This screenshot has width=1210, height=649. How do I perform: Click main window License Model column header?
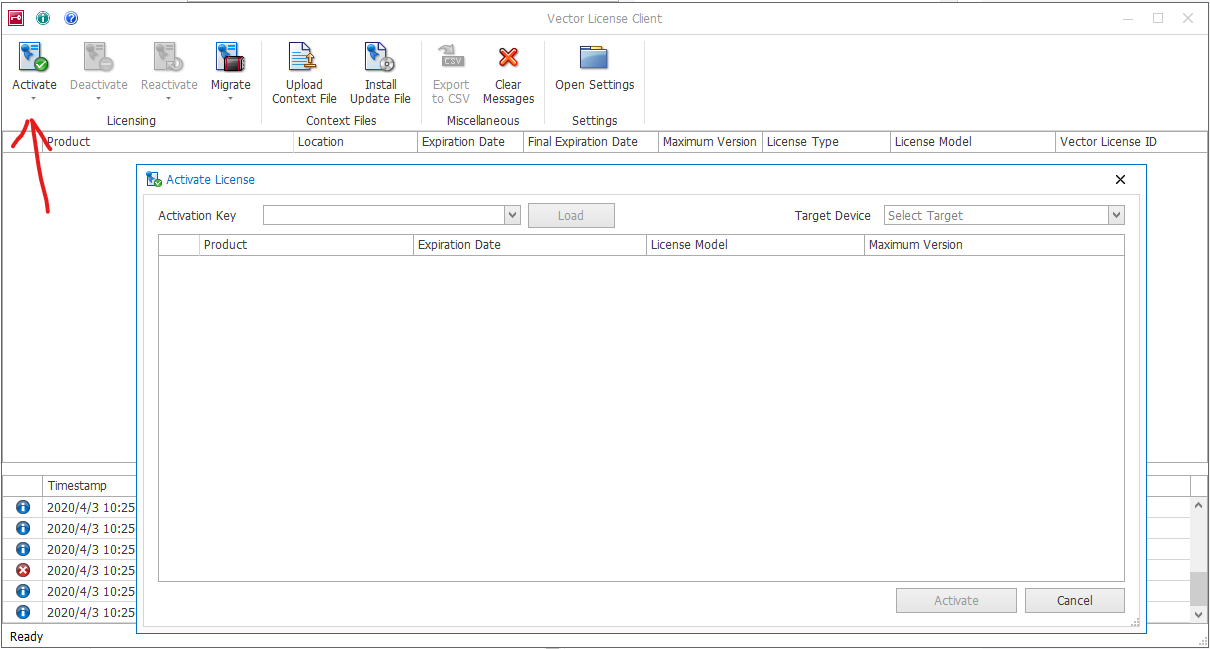tap(973, 142)
